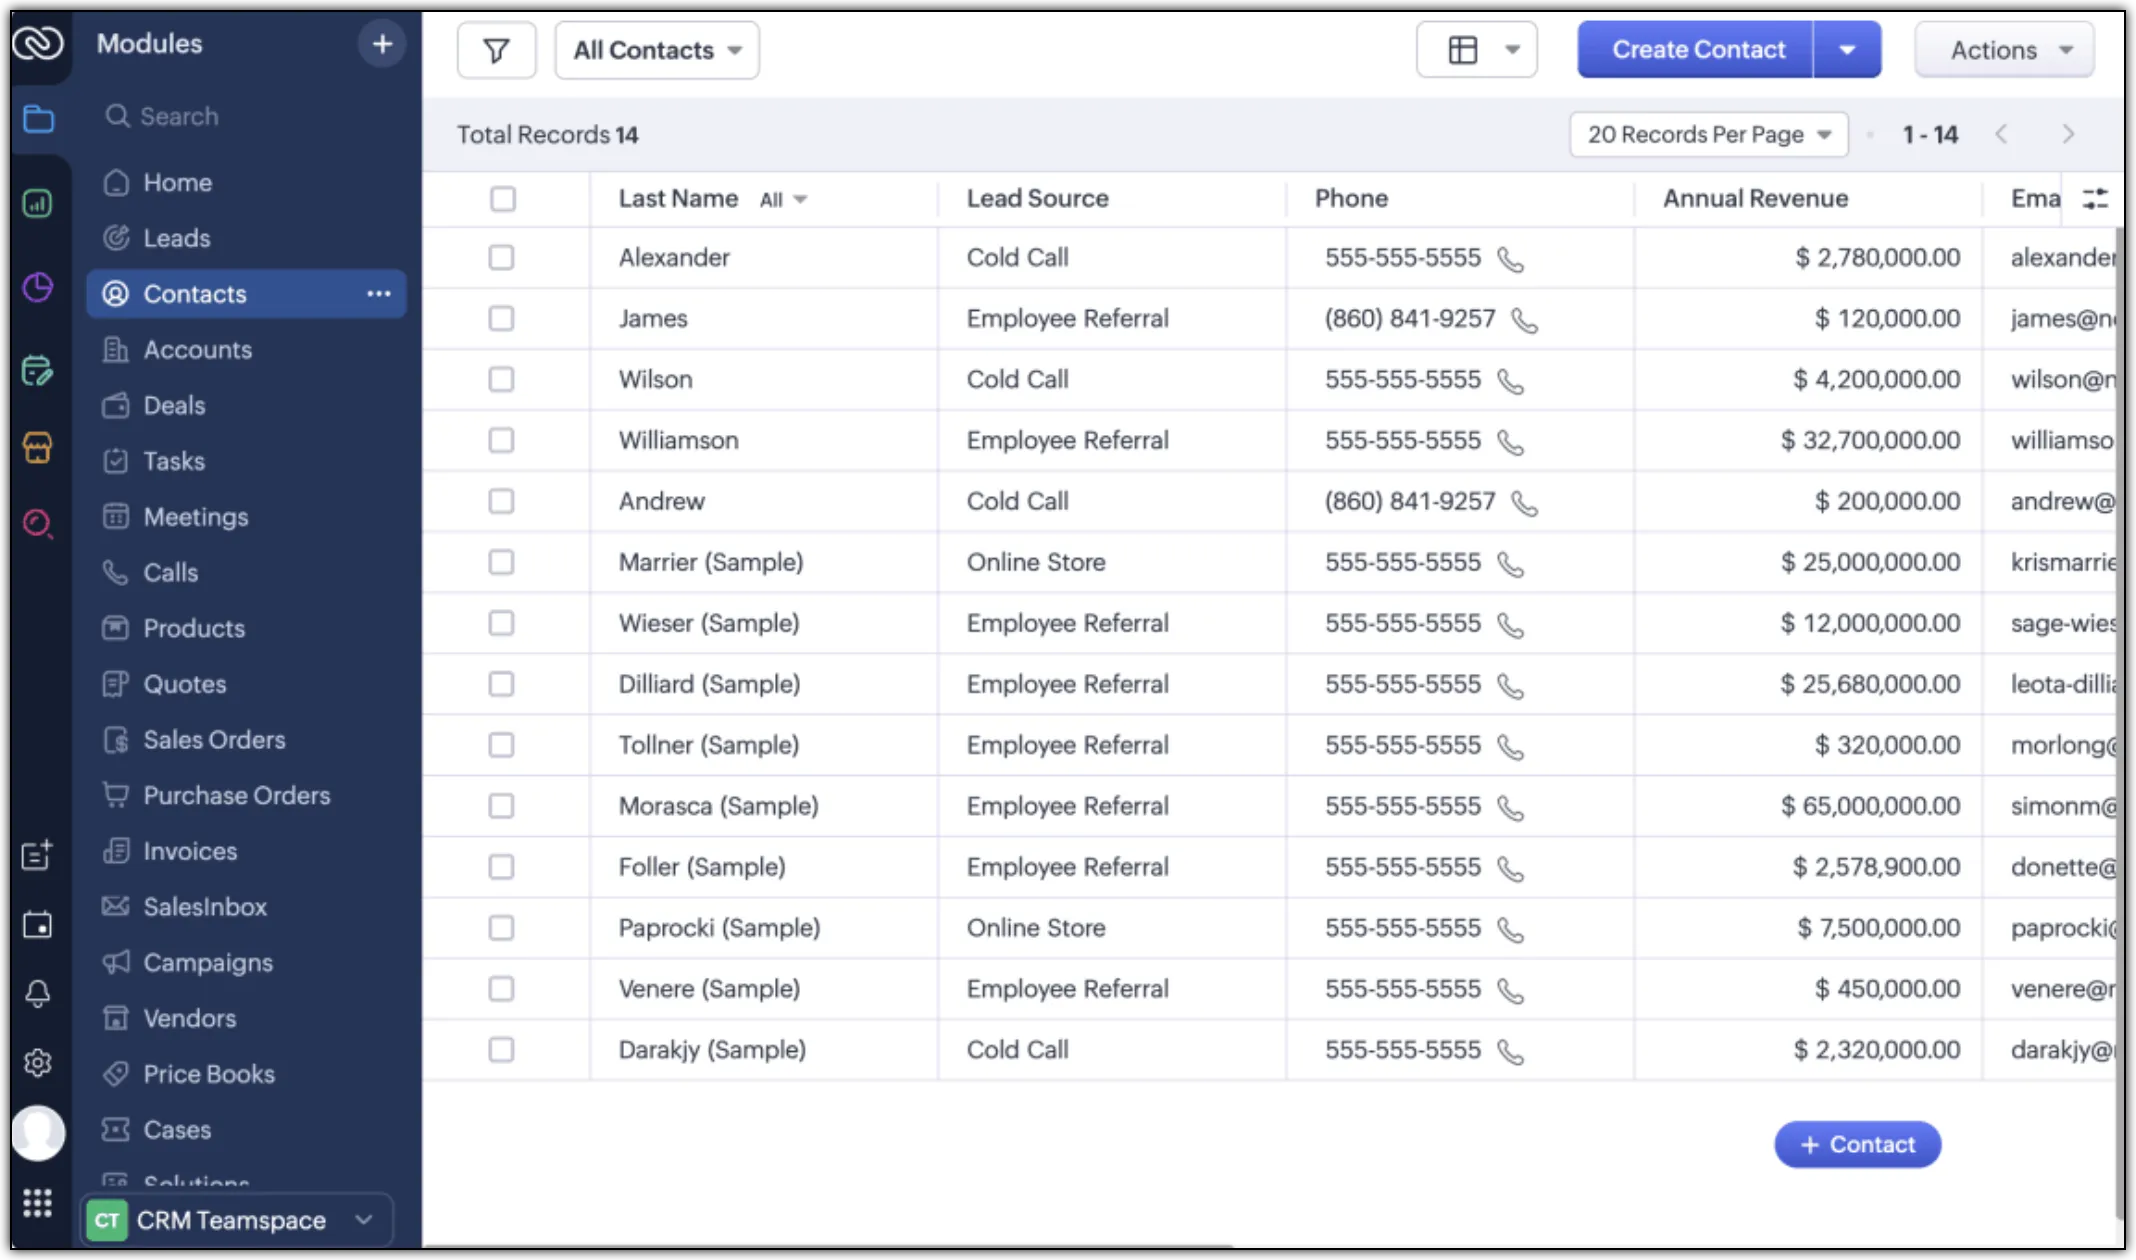2136x1260 pixels.
Task: Click the Zia search magnifier icon
Action: click(38, 523)
